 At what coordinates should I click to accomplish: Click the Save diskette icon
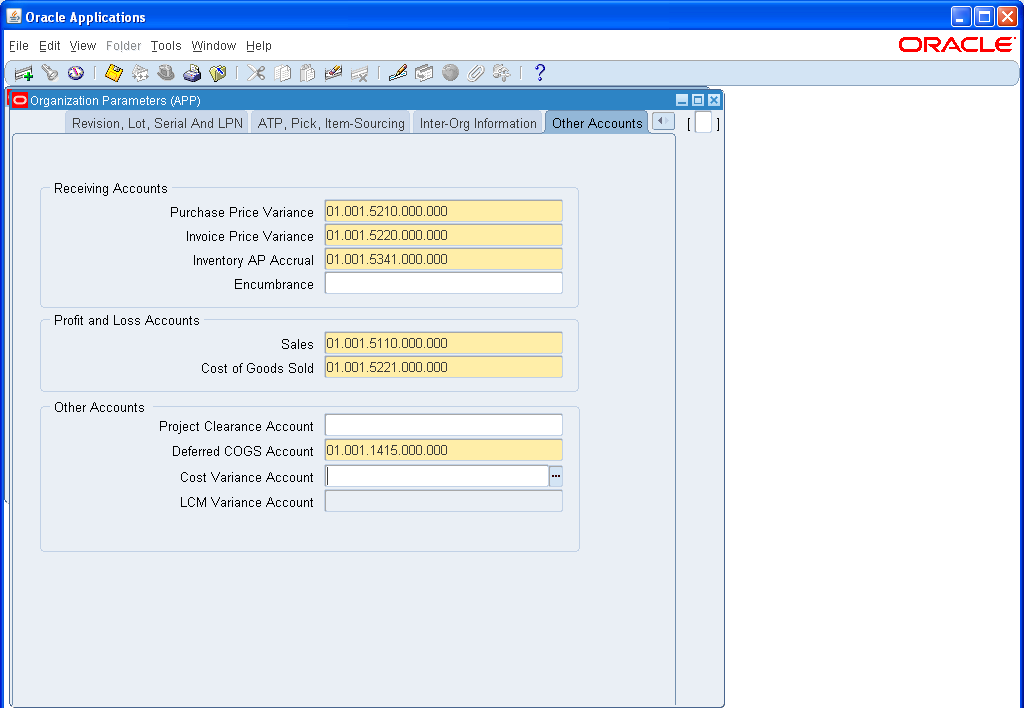click(113, 72)
